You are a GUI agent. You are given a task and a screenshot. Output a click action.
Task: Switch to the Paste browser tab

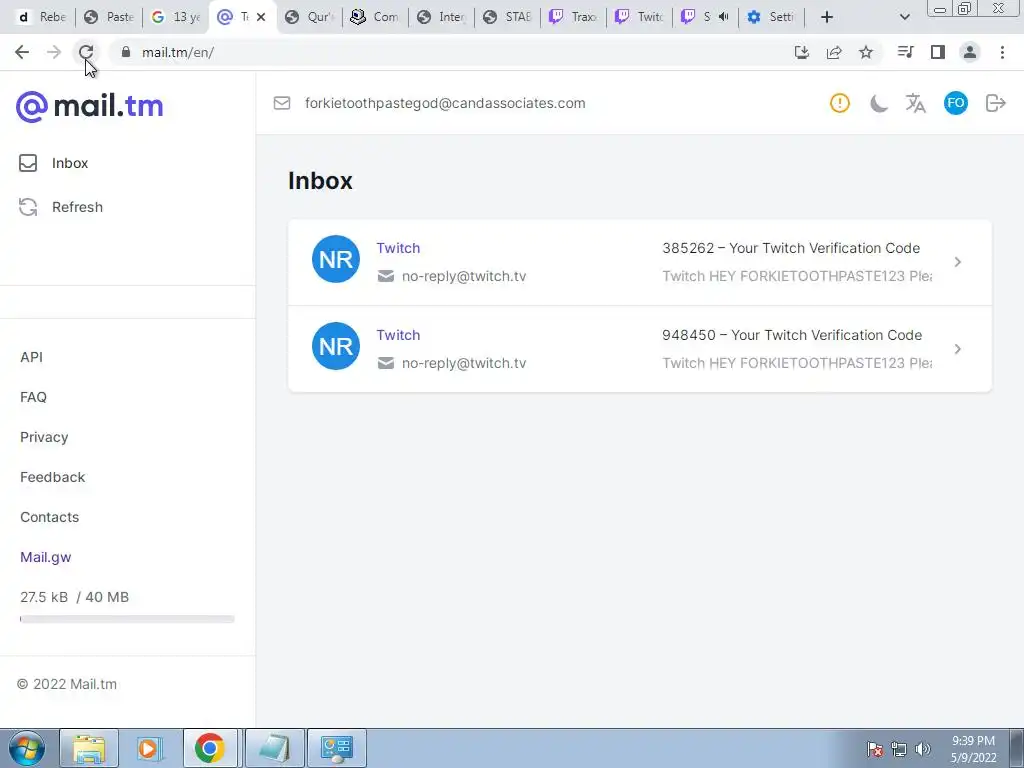pyautogui.click(x=109, y=17)
